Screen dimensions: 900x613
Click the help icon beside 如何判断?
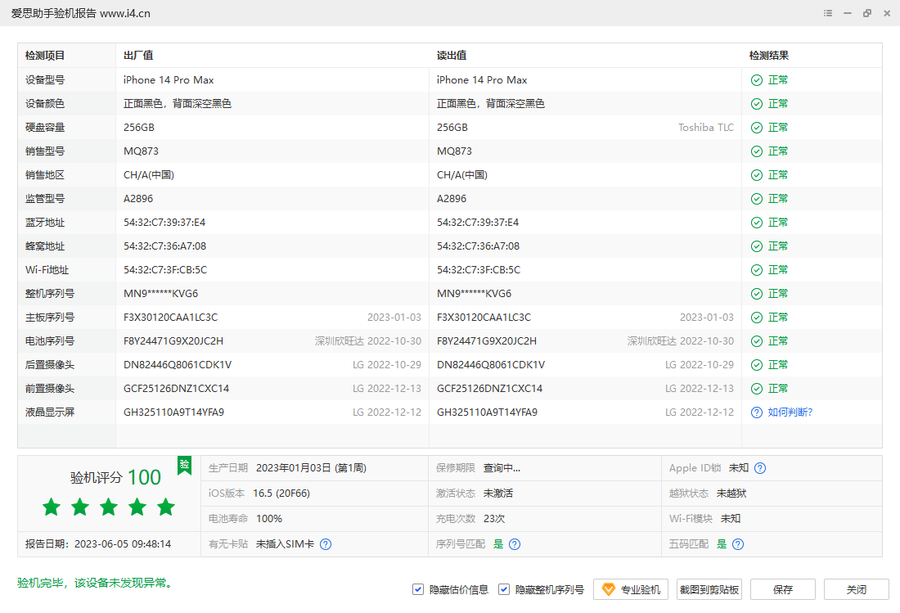click(757, 412)
